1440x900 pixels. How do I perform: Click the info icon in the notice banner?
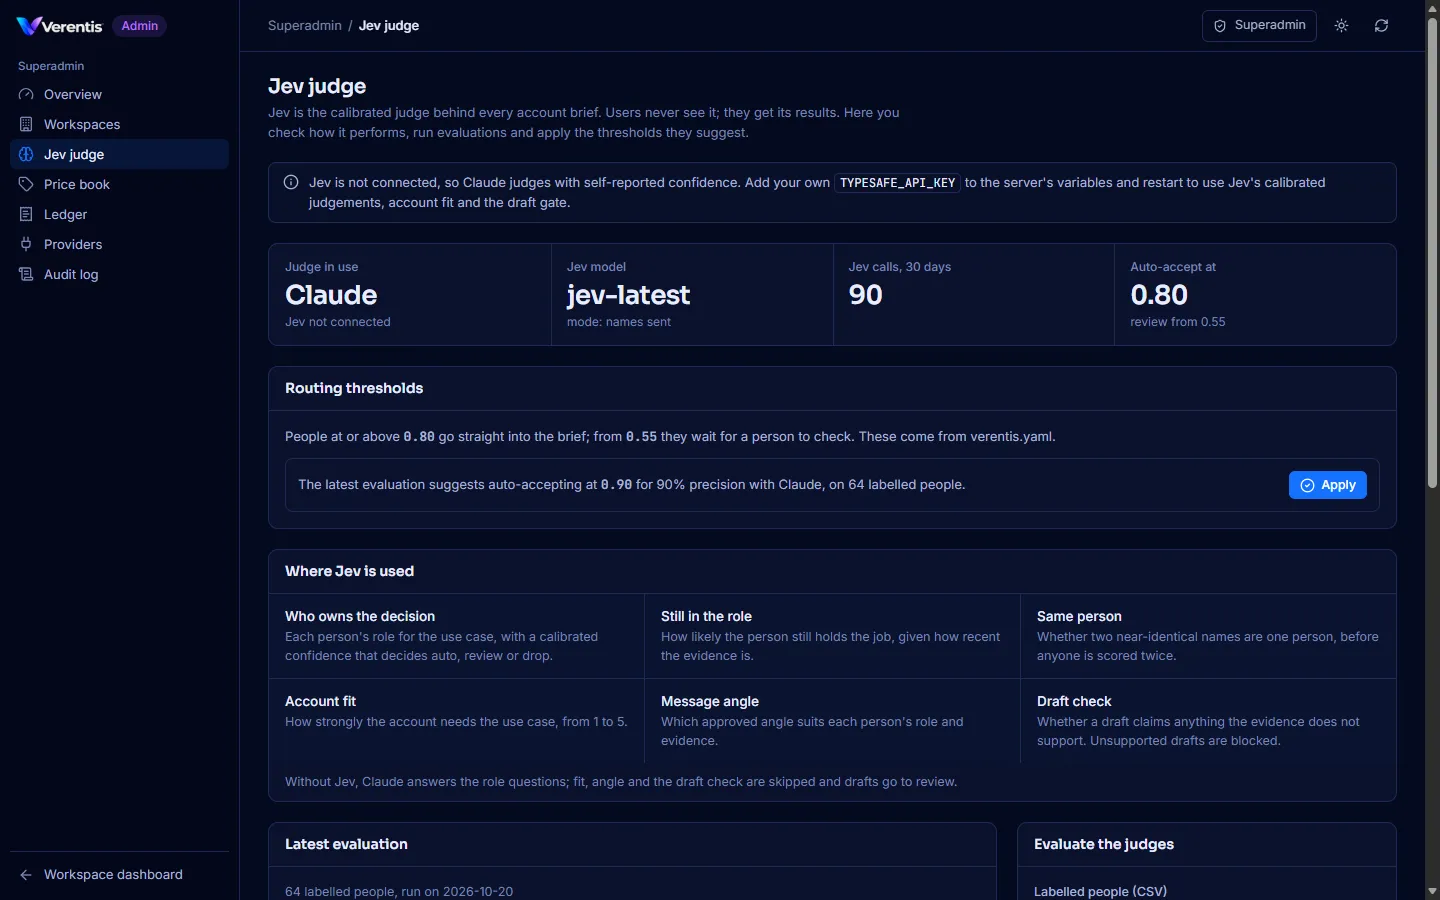click(x=291, y=182)
